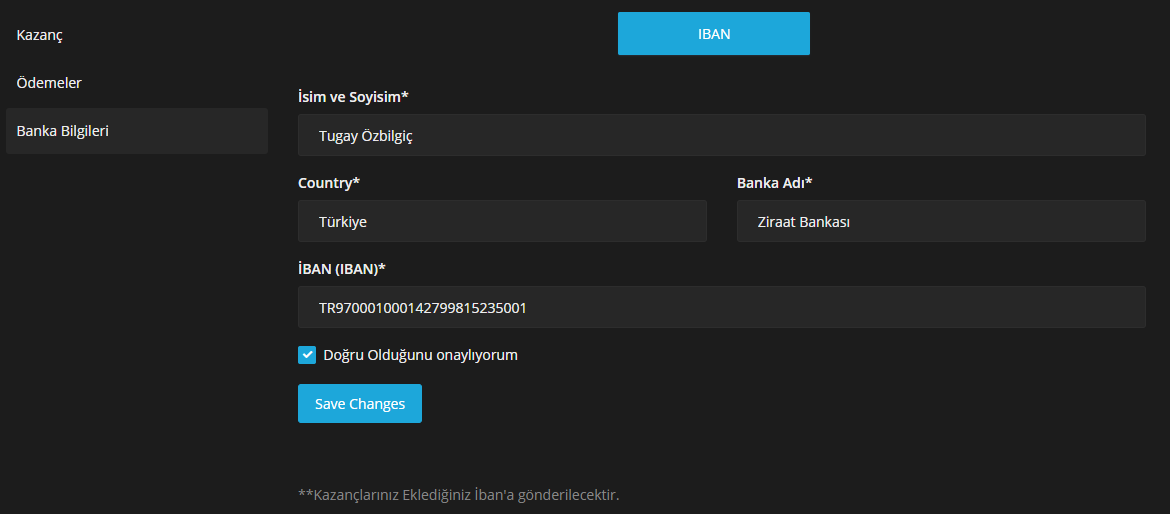Click the Kazançlarınız footer note text
Screen dimensions: 1170x514
click(x=459, y=495)
